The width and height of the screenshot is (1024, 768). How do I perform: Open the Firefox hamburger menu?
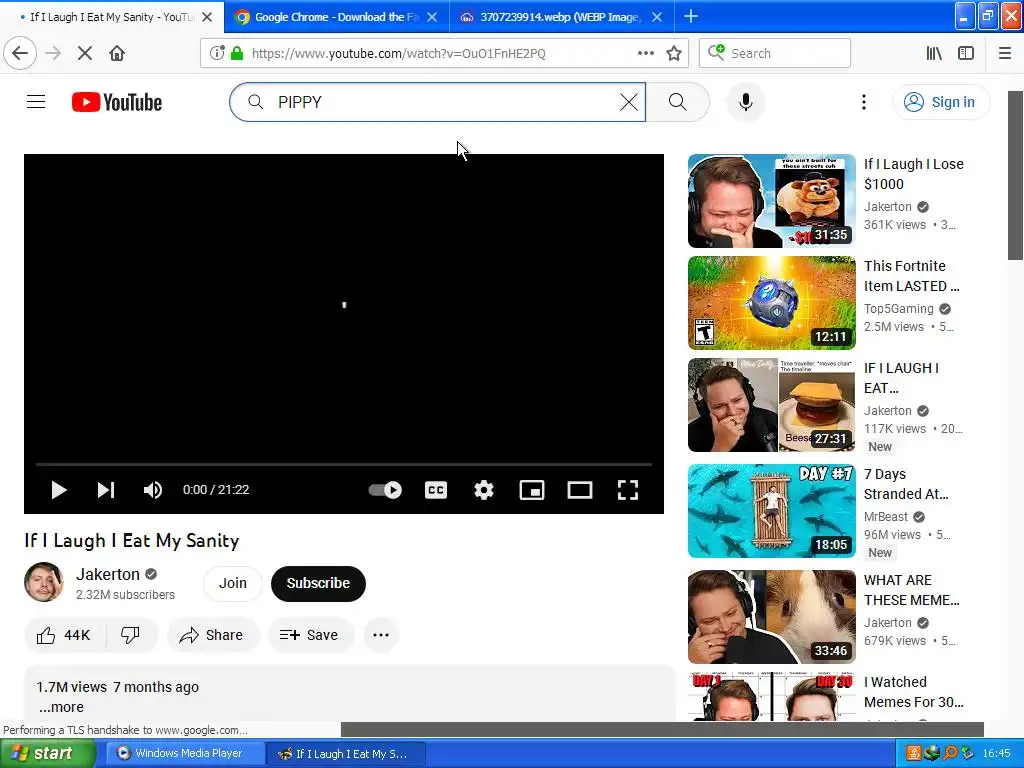pos(1004,53)
